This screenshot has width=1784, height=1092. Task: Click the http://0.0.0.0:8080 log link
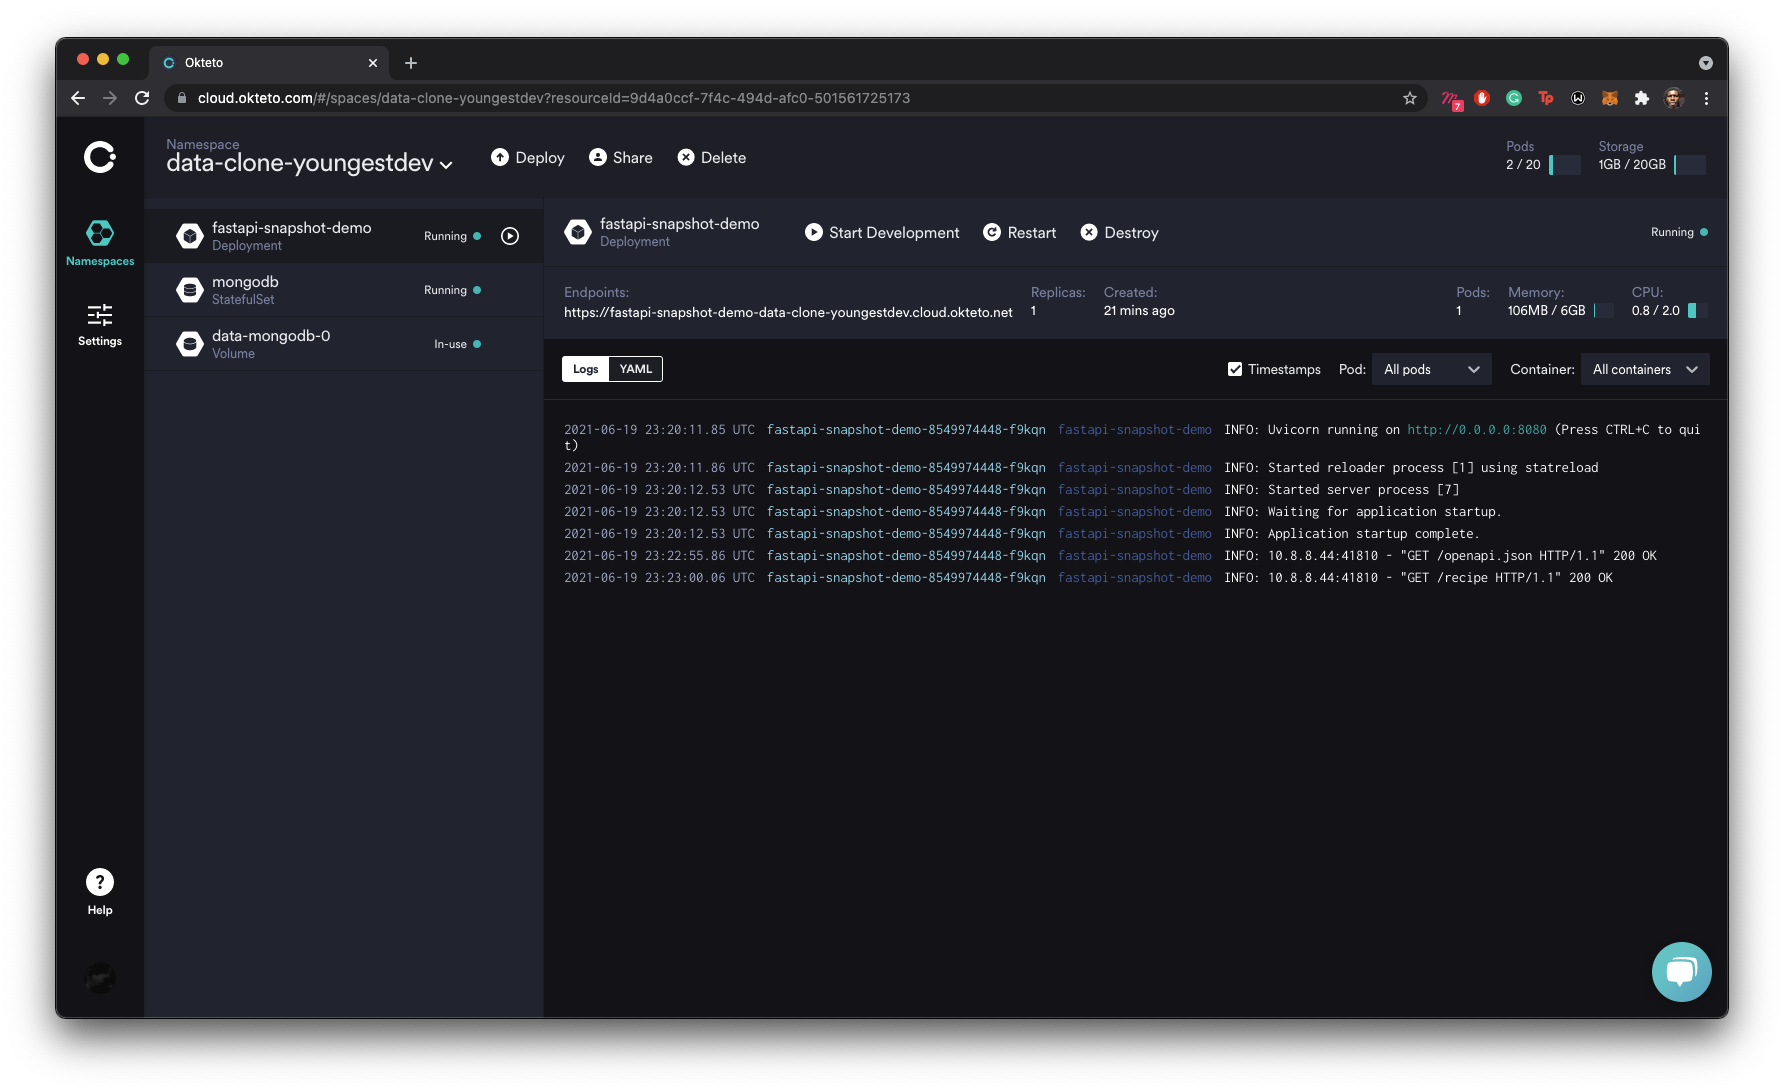[1477, 430]
